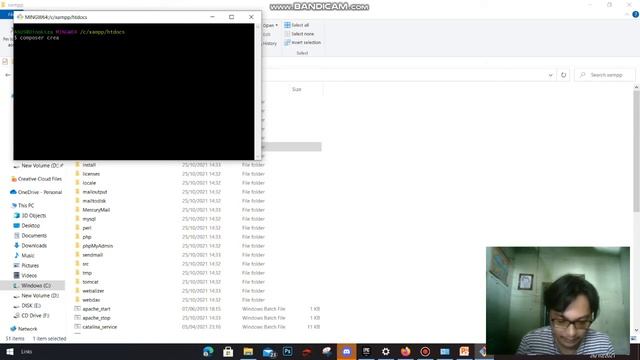Image resolution: width=640 pixels, height=360 pixels.
Task: Switch to File Explorer in taskbar
Action: [248, 351]
